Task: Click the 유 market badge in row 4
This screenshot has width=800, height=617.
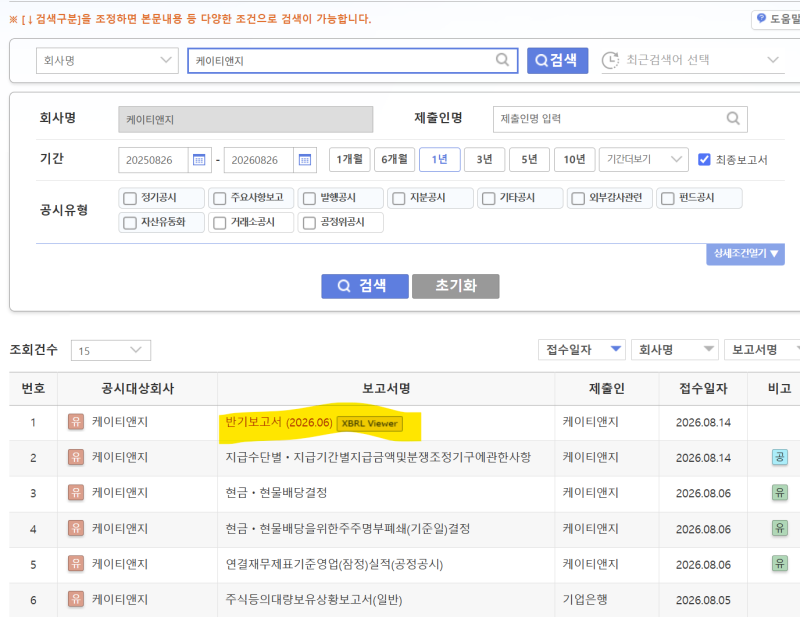Action: pos(76,528)
